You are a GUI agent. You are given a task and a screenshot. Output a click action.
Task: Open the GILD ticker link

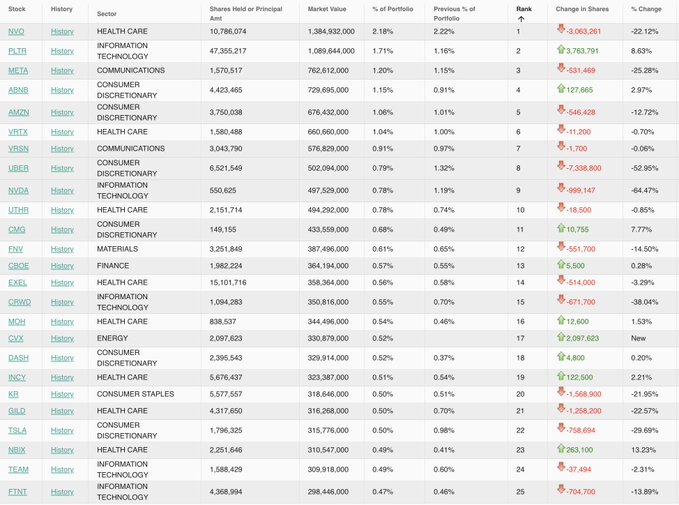coord(16,411)
